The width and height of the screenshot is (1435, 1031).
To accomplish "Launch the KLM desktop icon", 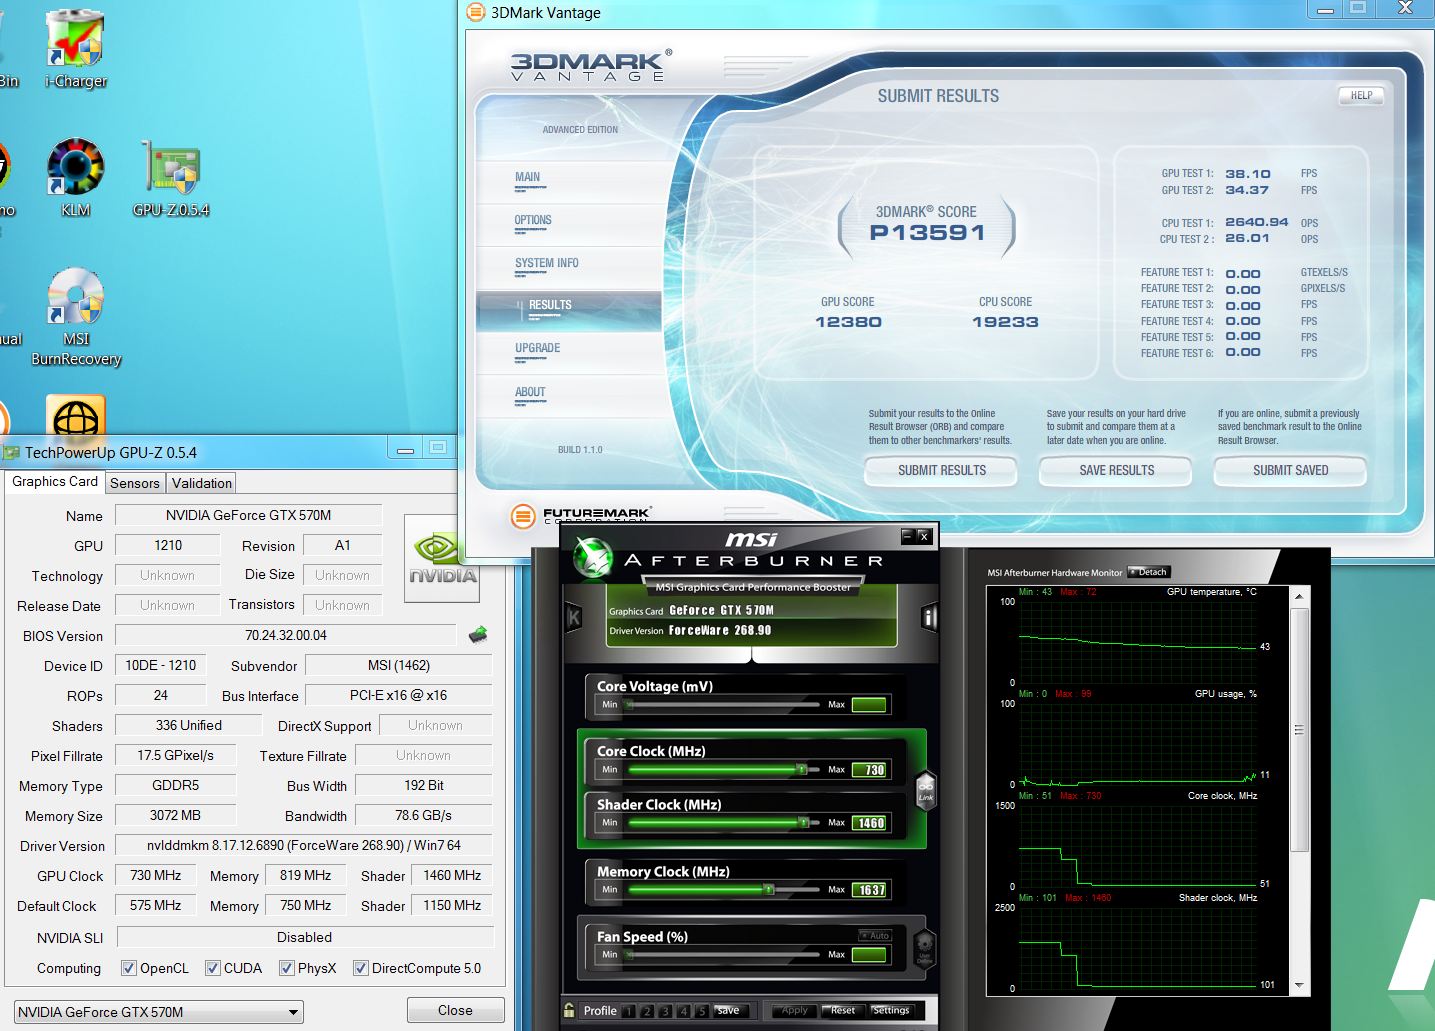I will 76,178.
